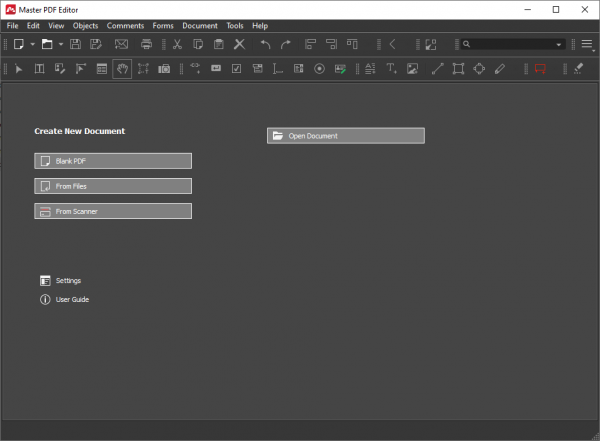Select the Hand tool in the toolbar
This screenshot has height=441, width=600.
point(122,69)
